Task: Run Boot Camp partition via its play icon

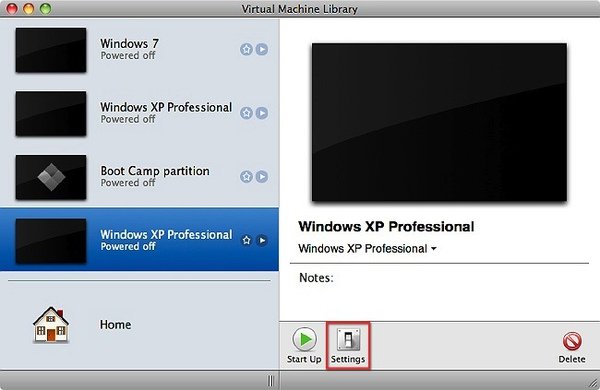Action: (x=262, y=176)
